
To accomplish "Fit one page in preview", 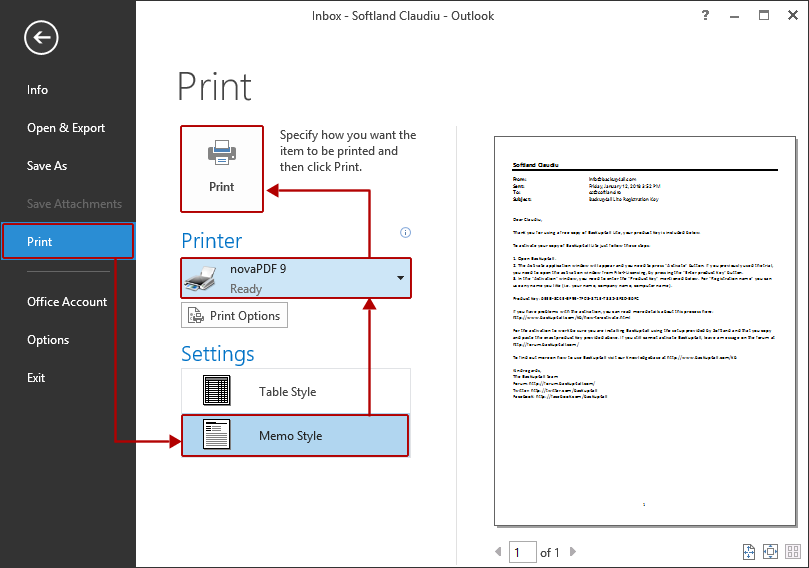I will pos(770,551).
